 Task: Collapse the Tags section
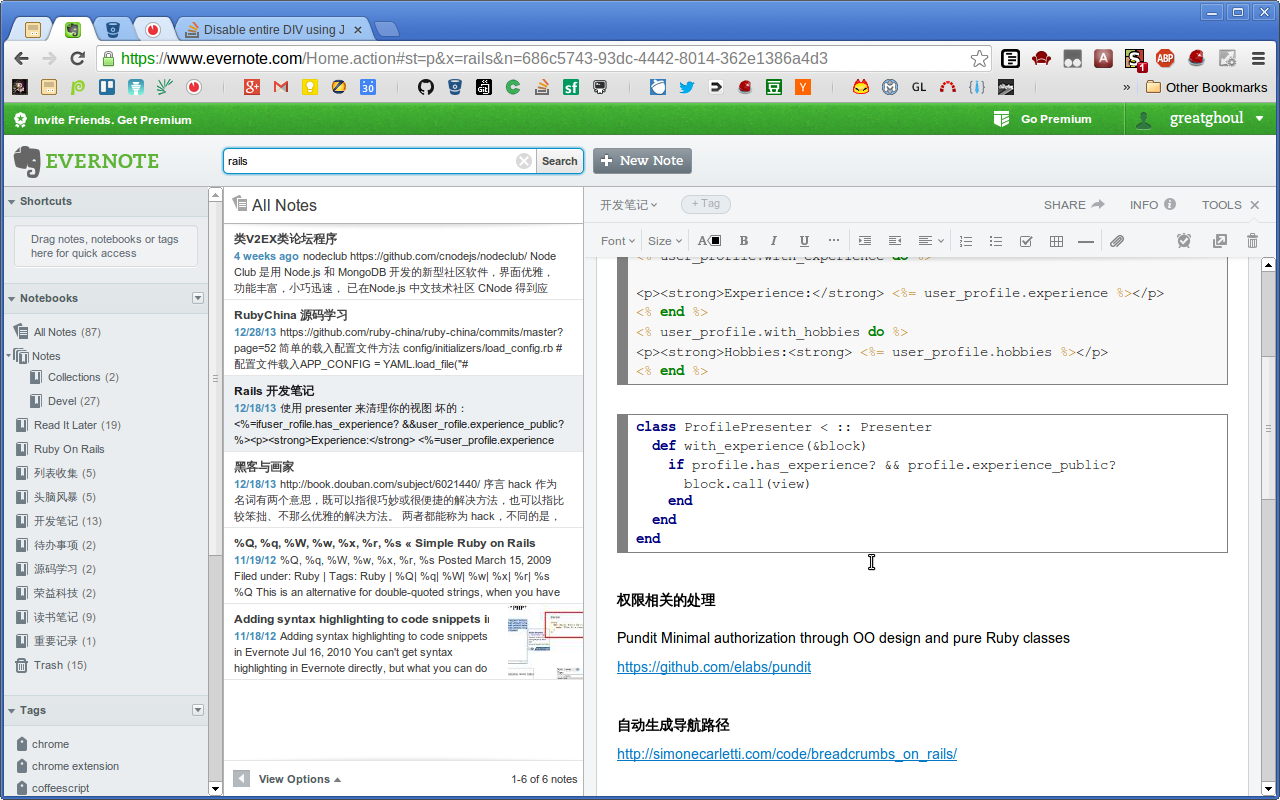pyautogui.click(x=12, y=710)
